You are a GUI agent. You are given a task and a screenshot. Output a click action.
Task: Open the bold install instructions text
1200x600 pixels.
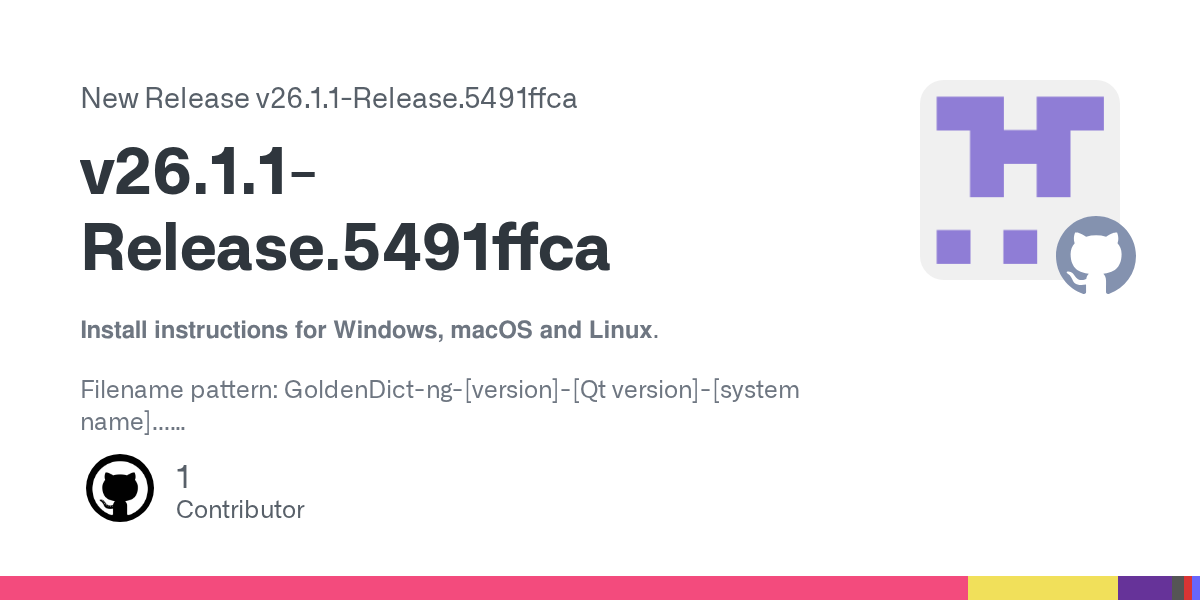368,330
